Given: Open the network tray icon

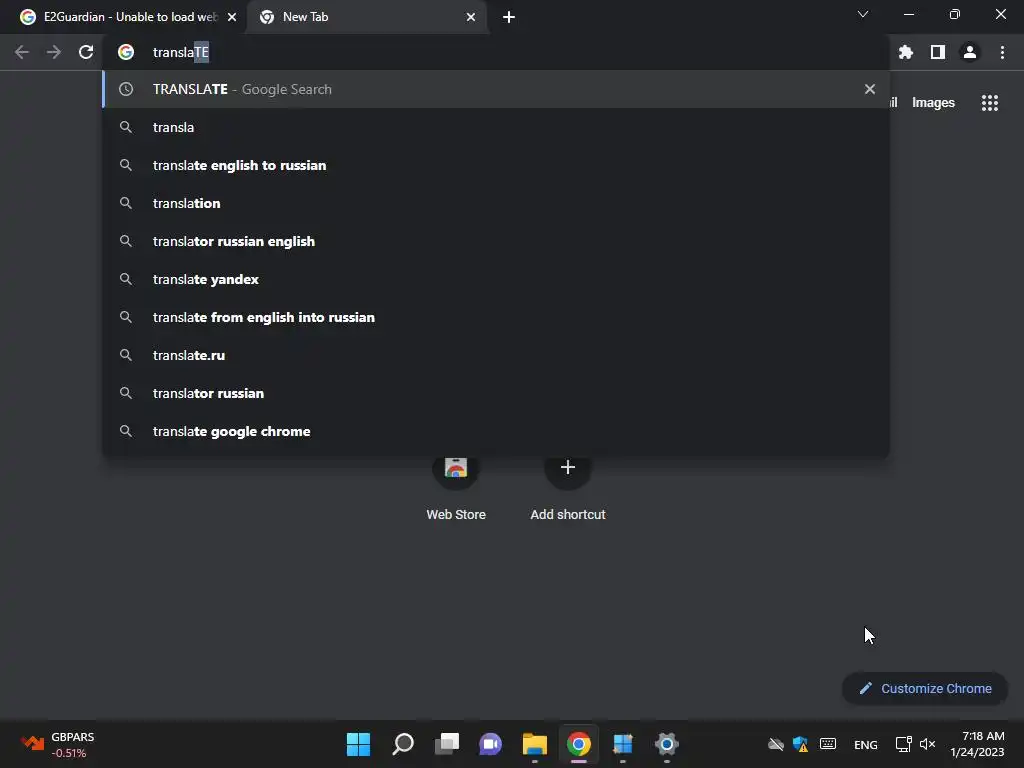Looking at the screenshot, I should tap(903, 744).
